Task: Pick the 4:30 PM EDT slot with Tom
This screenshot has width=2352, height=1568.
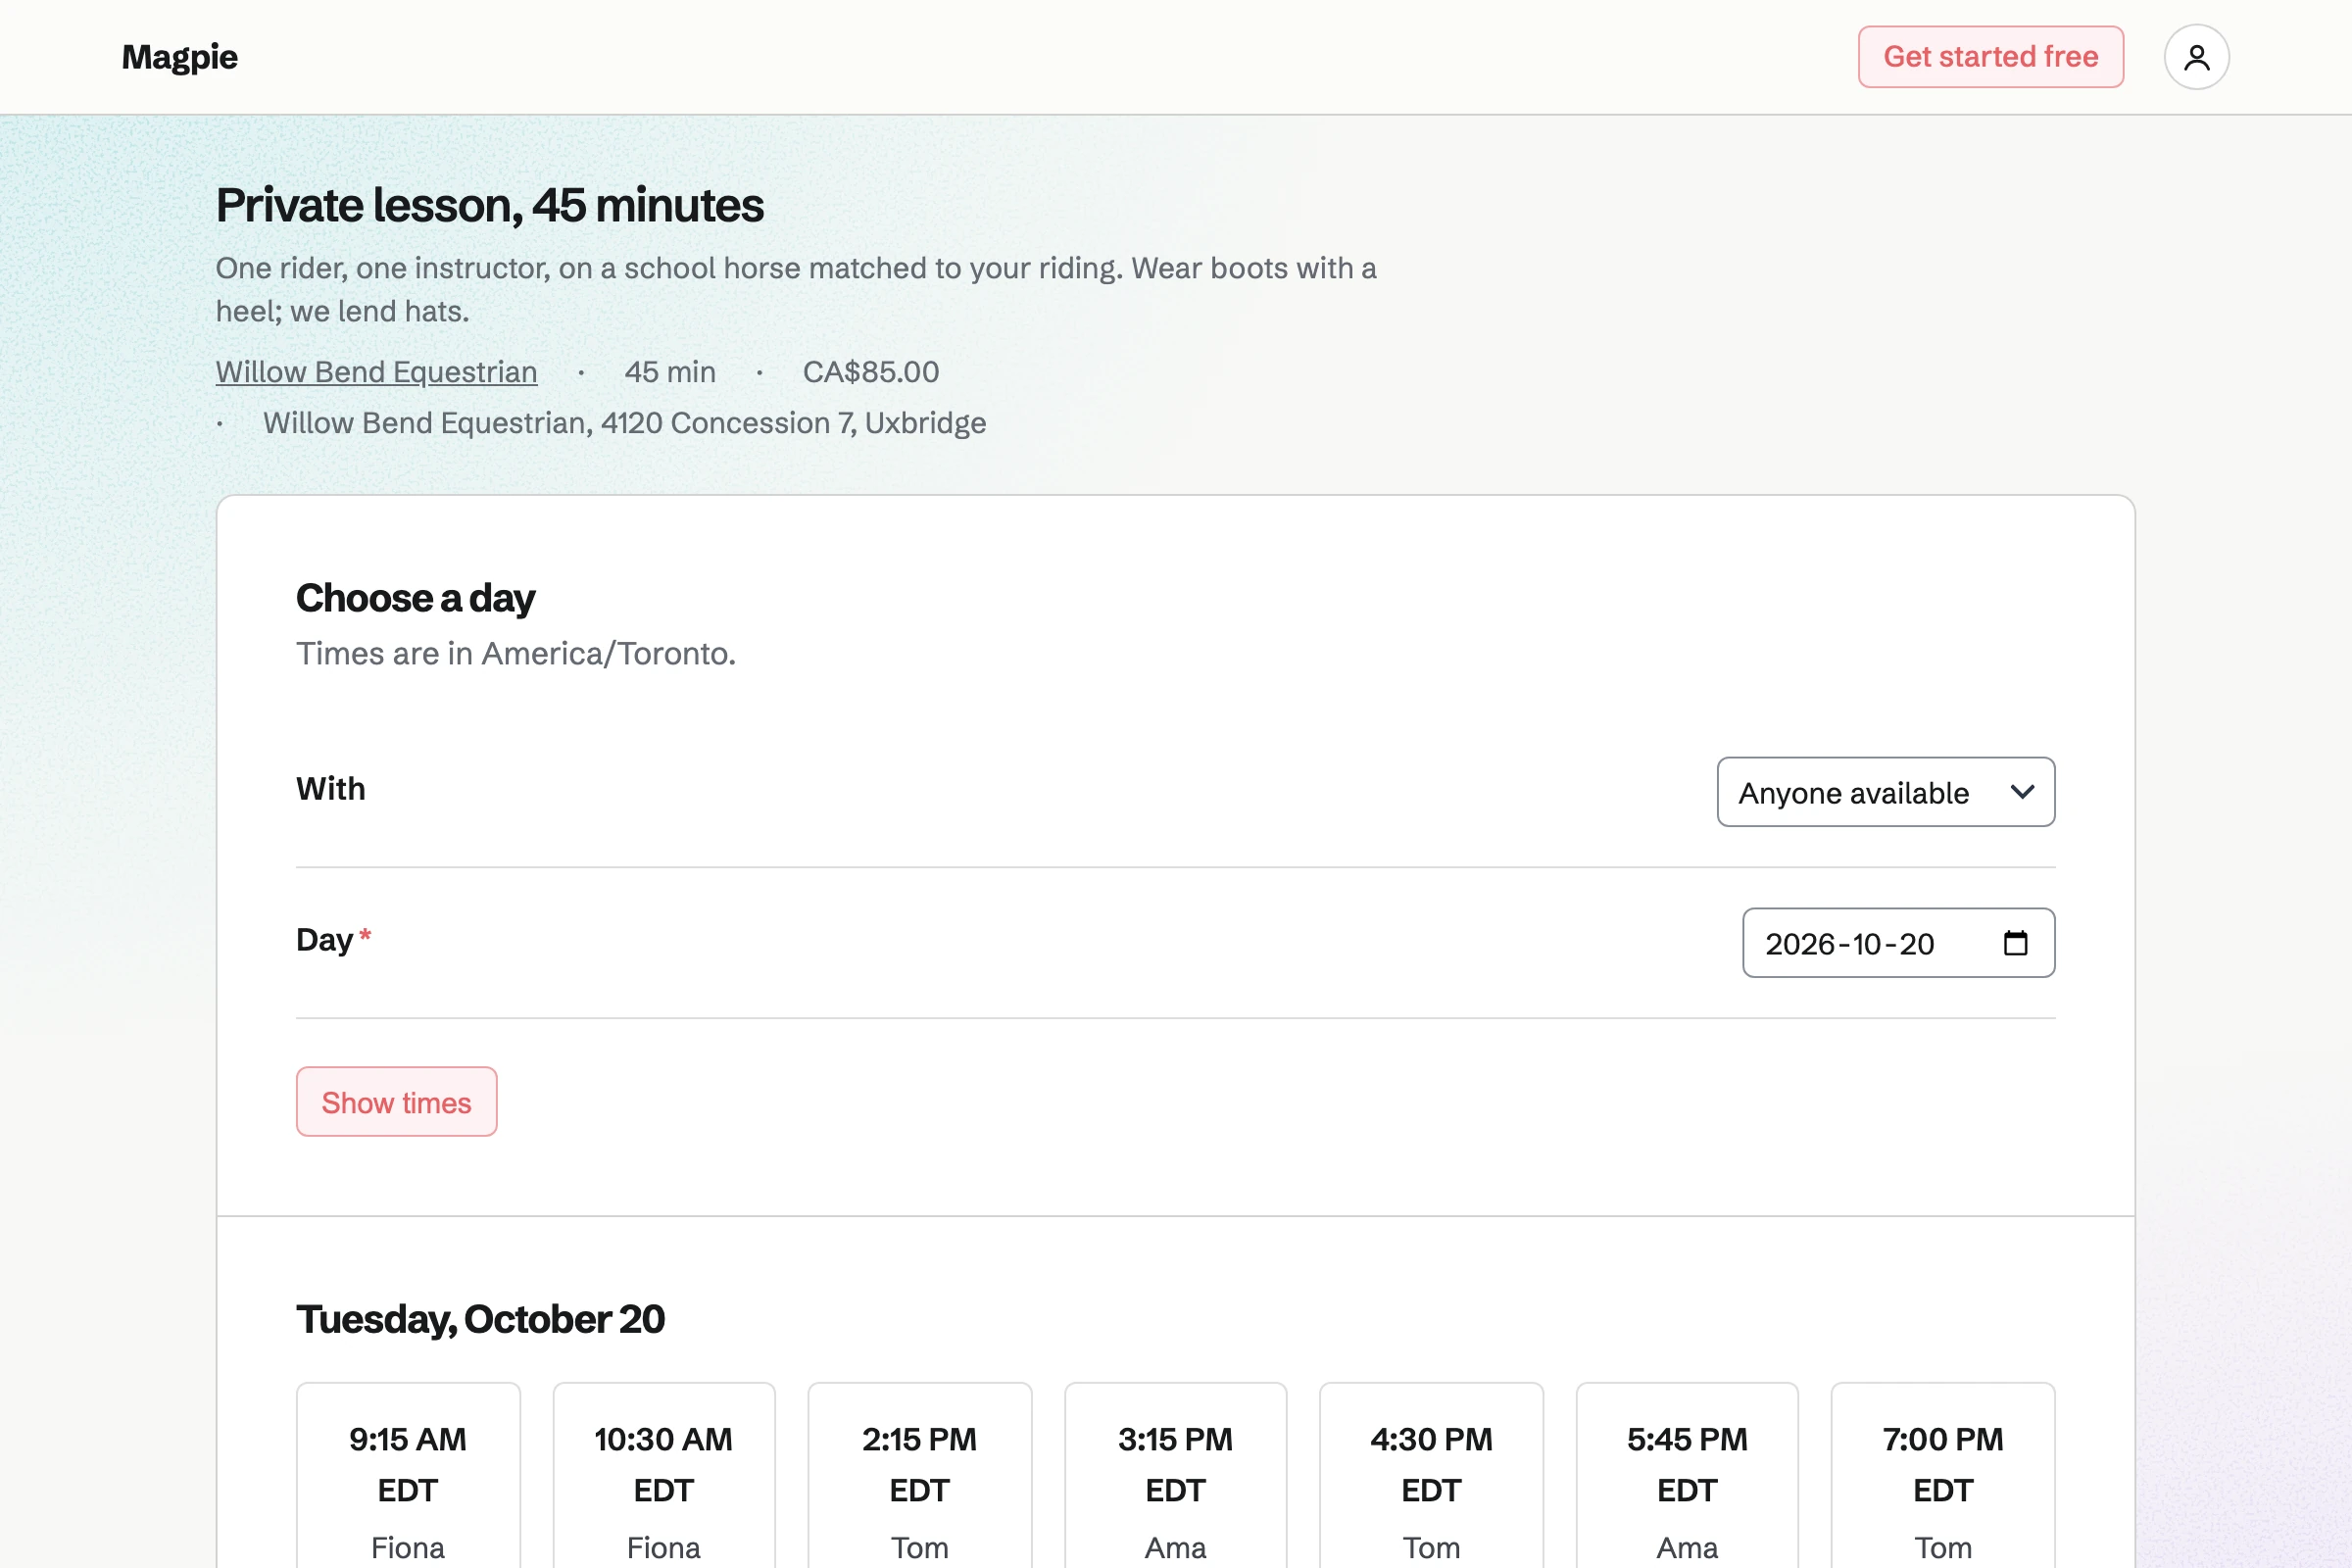Action: (x=1431, y=1476)
